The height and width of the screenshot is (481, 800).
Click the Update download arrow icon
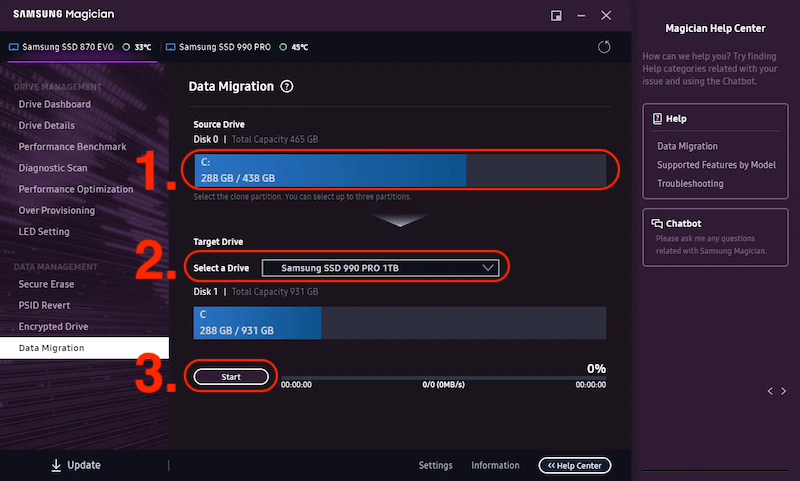coord(56,465)
